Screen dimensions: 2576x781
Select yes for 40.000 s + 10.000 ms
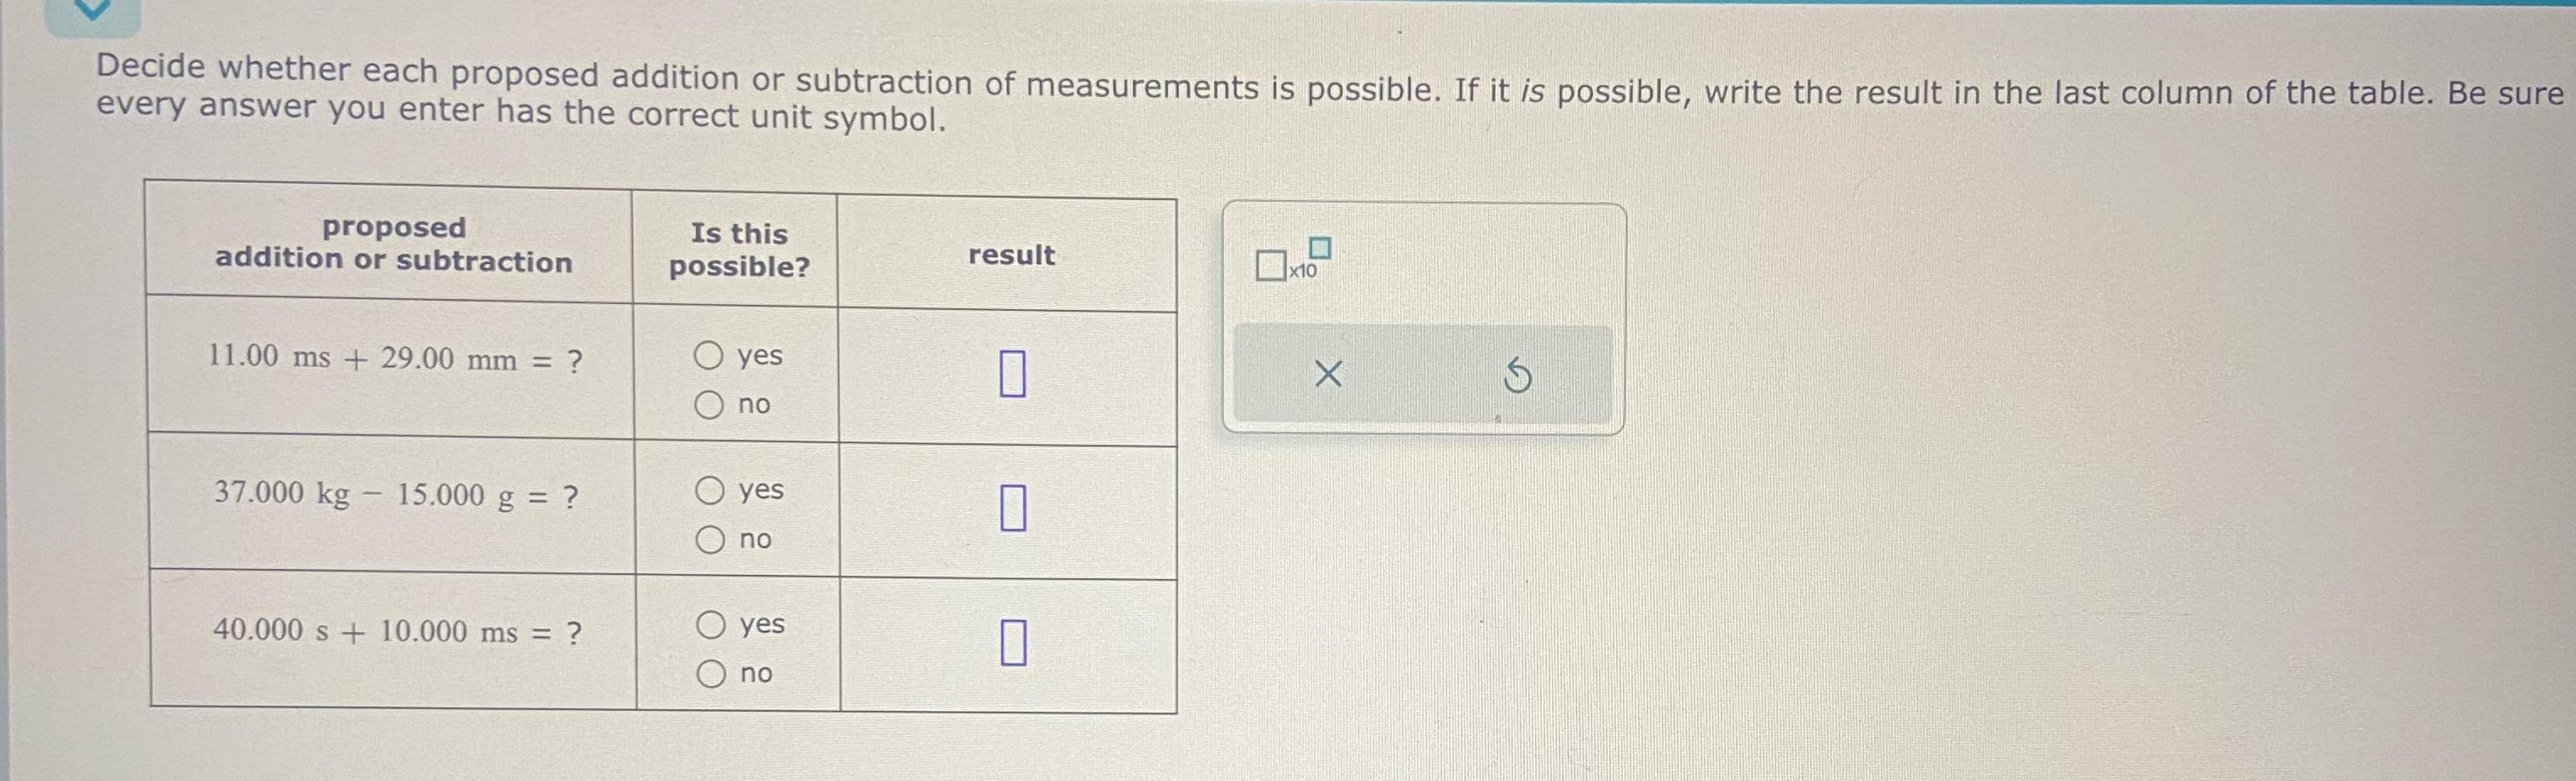click(712, 625)
